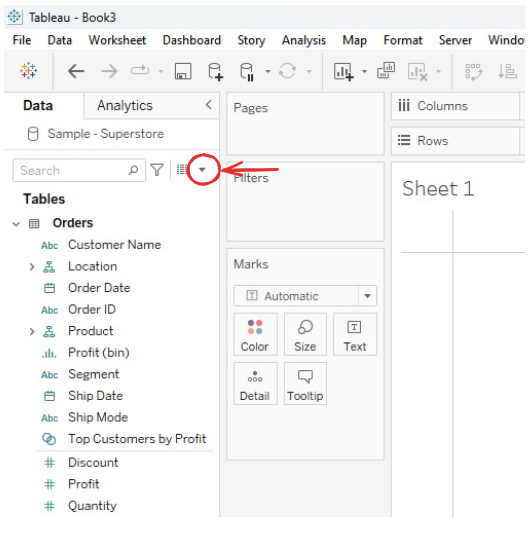Viewport: 531px width, 534px height.
Task: Click the Tableau start page logo icon
Action: click(29, 70)
